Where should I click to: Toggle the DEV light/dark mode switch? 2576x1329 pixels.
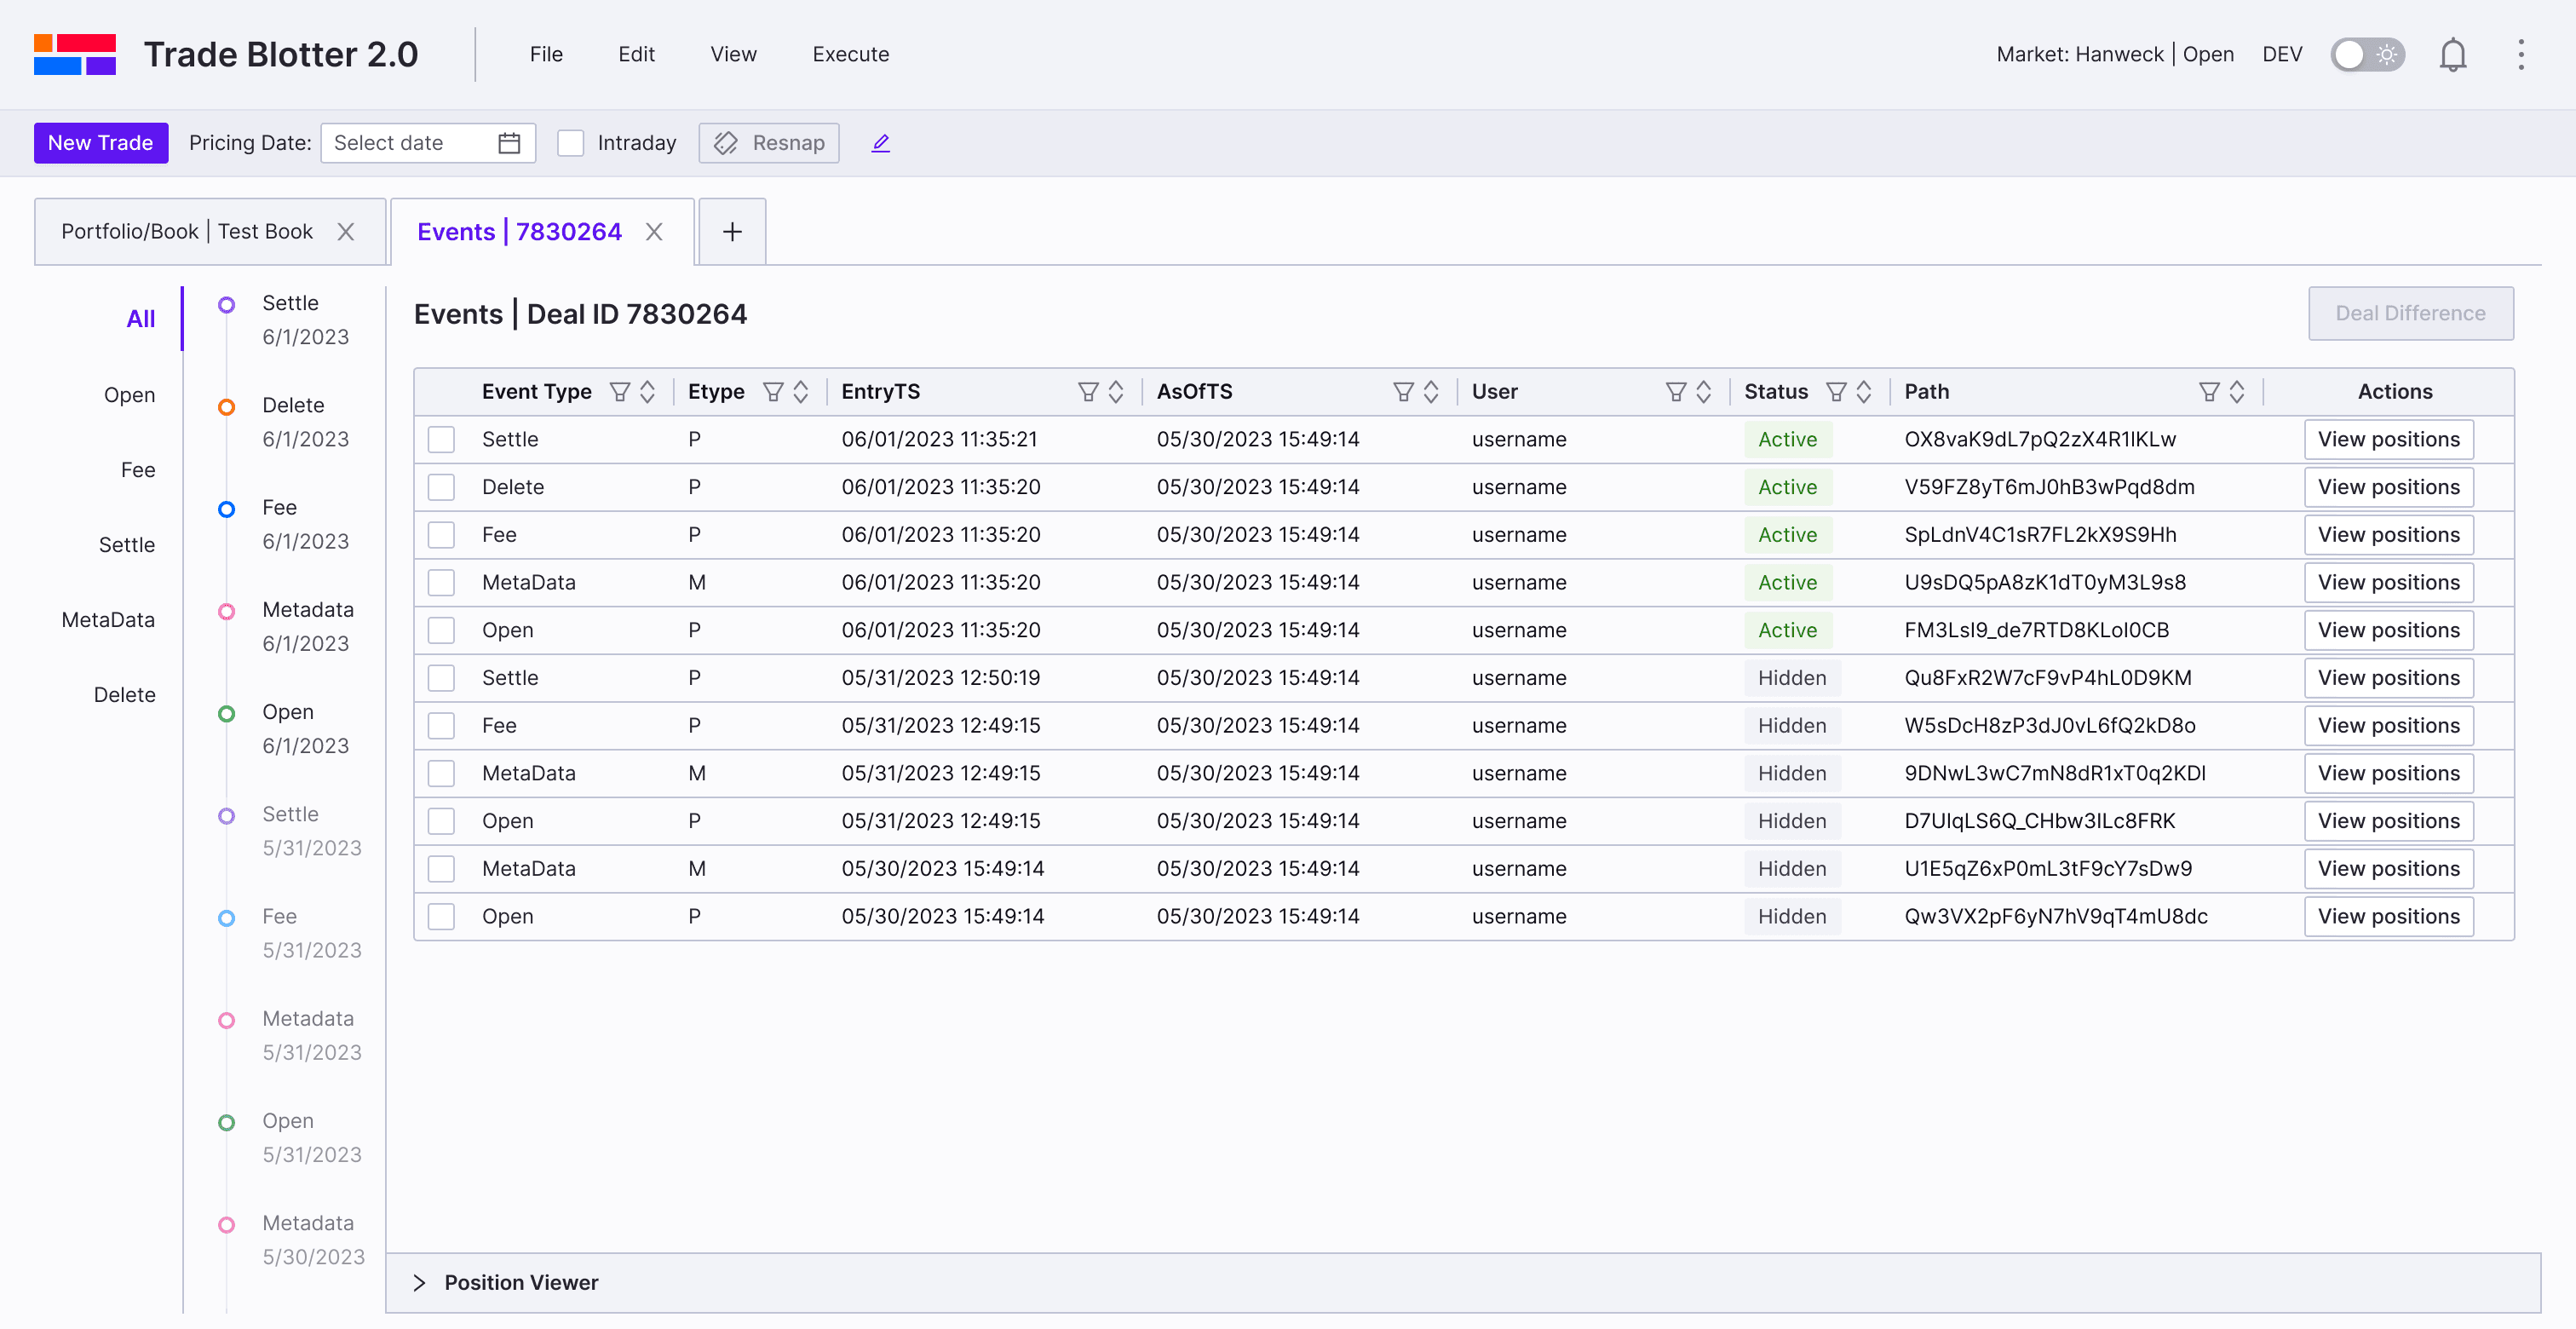tap(2367, 54)
